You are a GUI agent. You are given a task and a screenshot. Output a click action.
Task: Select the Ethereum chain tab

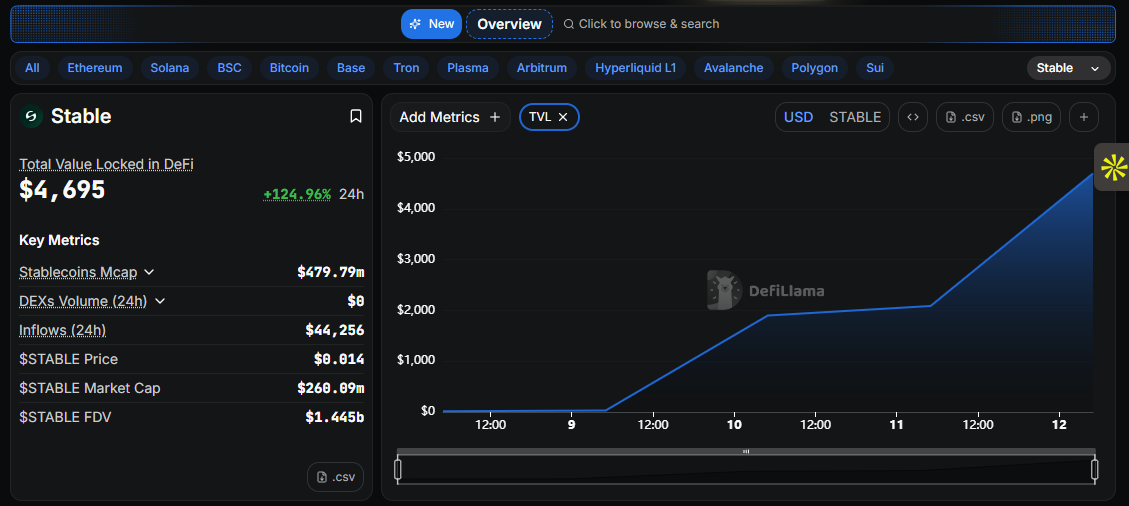94,68
